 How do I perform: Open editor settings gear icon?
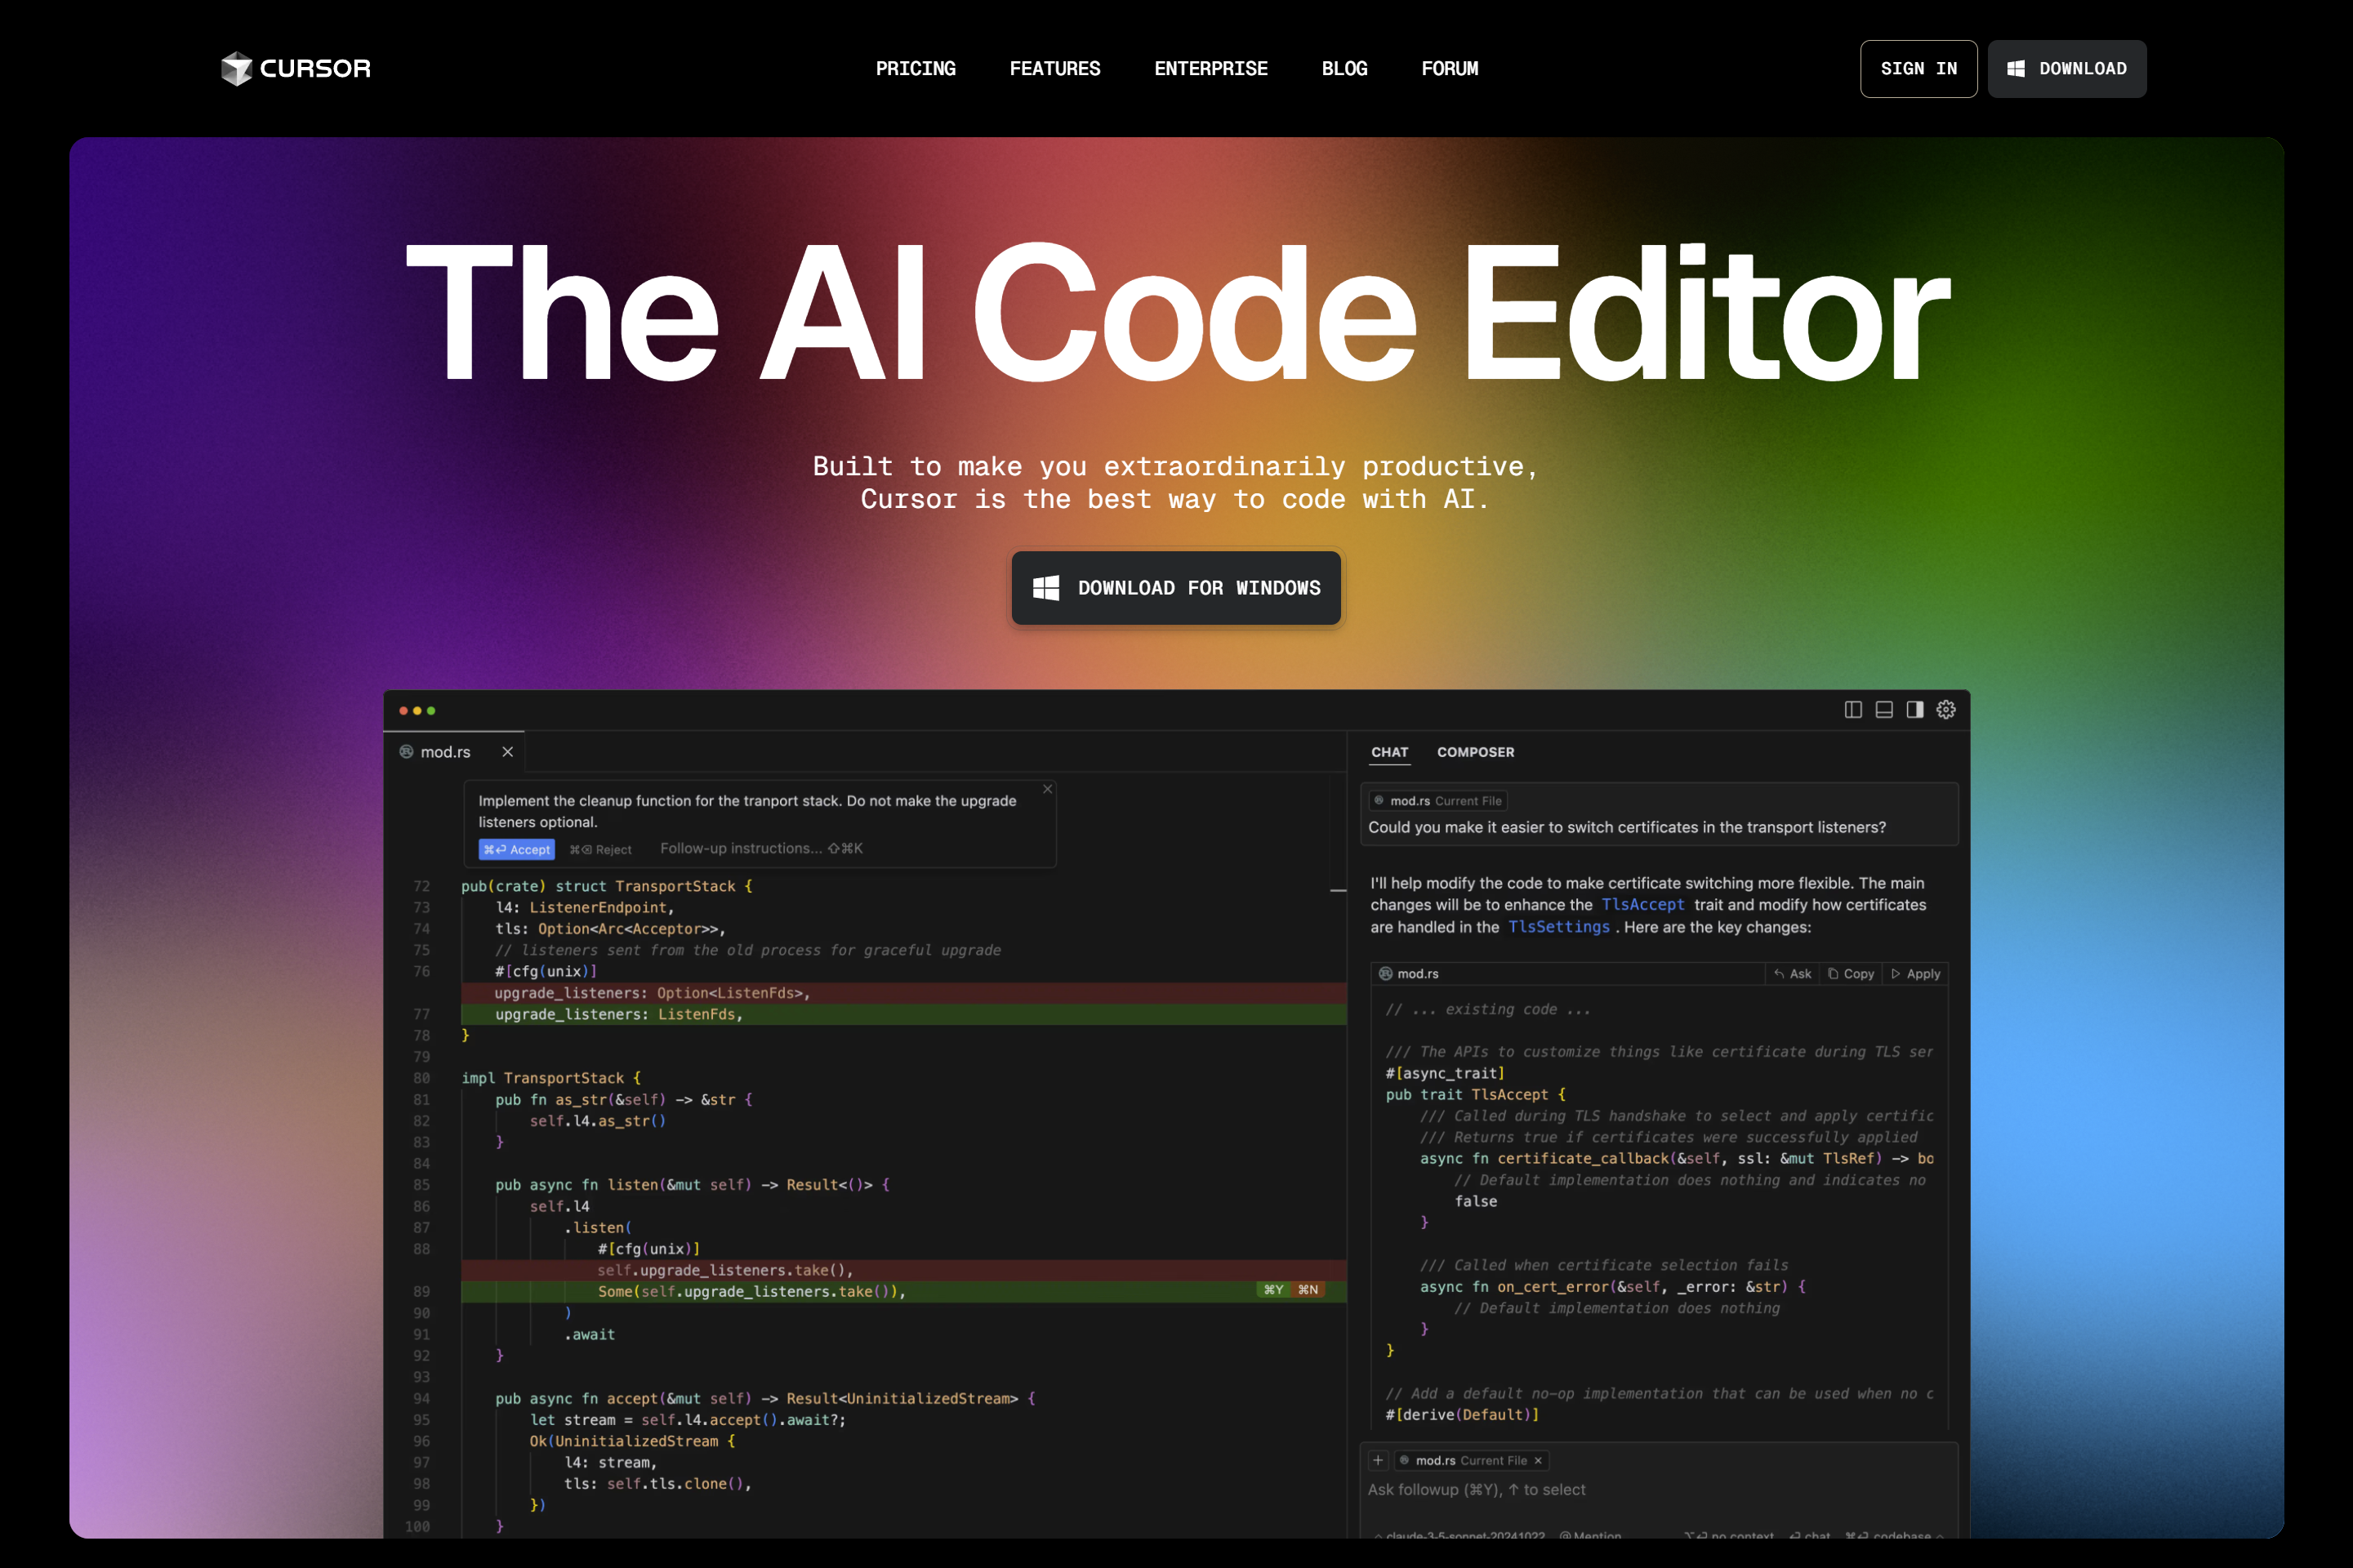[1945, 709]
